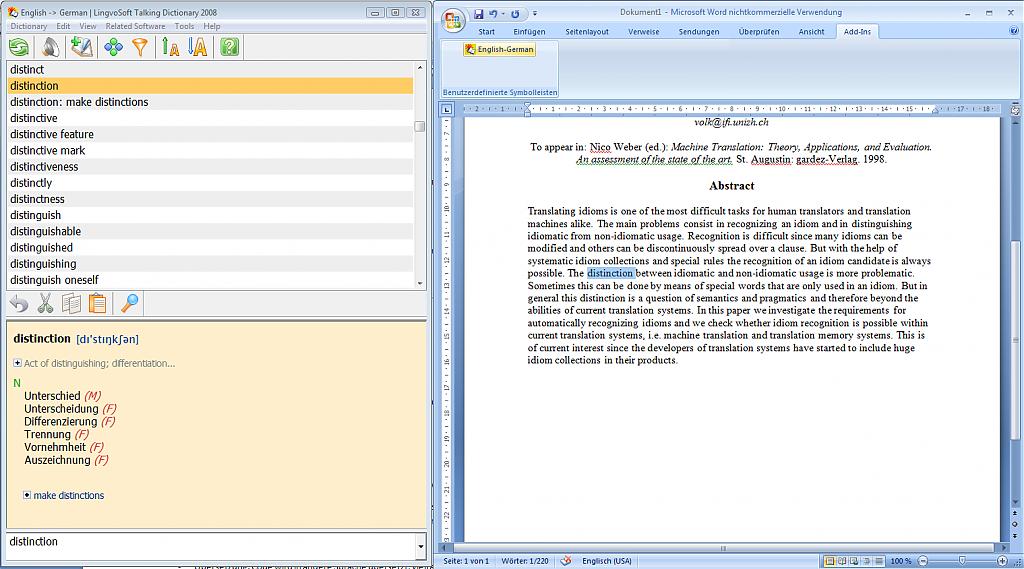Open the Dictionary menu

click(x=29, y=26)
